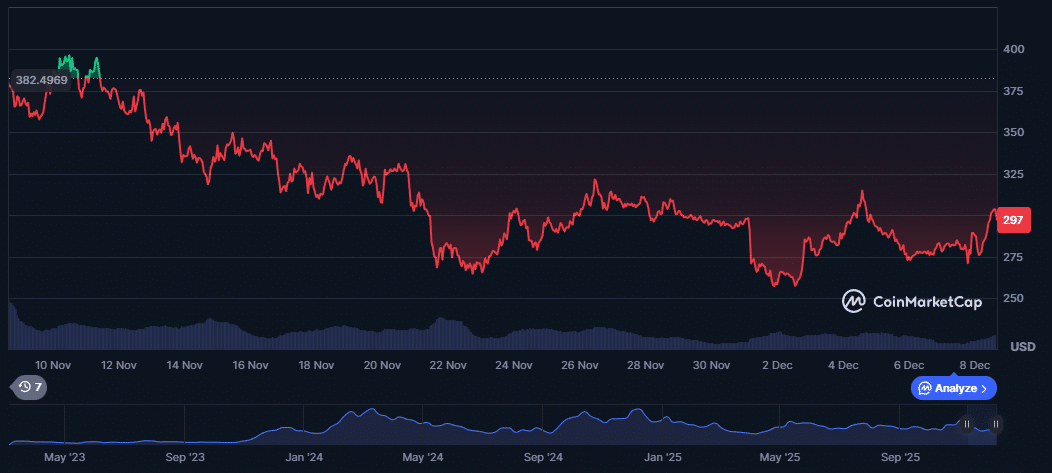The height and width of the screenshot is (473, 1052).
Task: Grab the left range selector handle
Action: coord(967,424)
